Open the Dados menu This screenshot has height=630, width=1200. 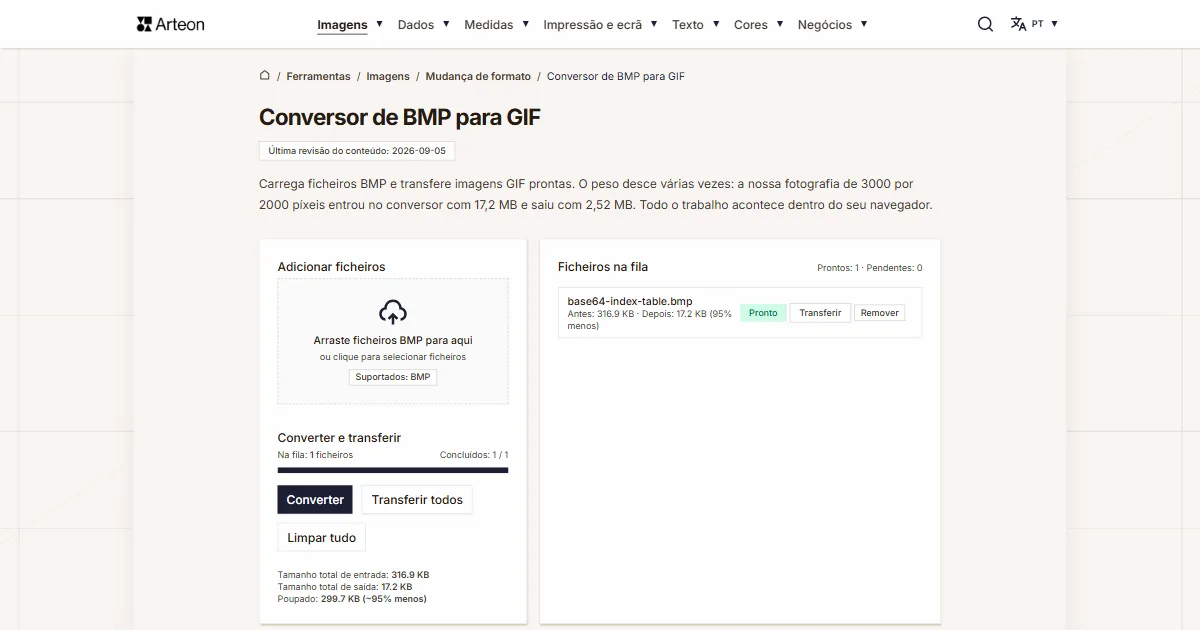click(416, 25)
